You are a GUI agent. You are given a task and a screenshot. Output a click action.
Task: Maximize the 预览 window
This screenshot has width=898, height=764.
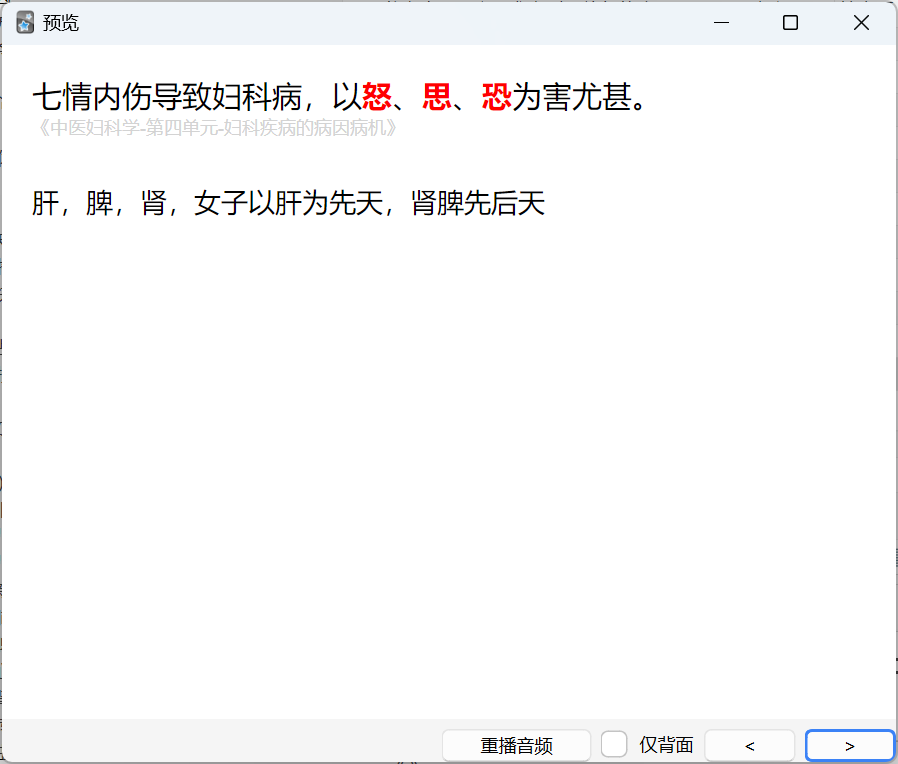tap(790, 23)
